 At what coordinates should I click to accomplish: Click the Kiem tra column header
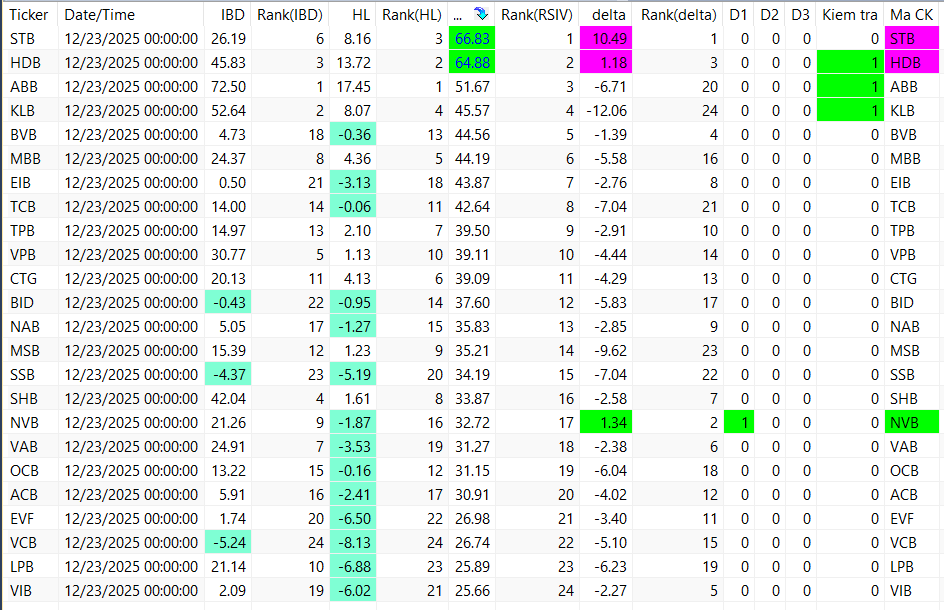[849, 14]
